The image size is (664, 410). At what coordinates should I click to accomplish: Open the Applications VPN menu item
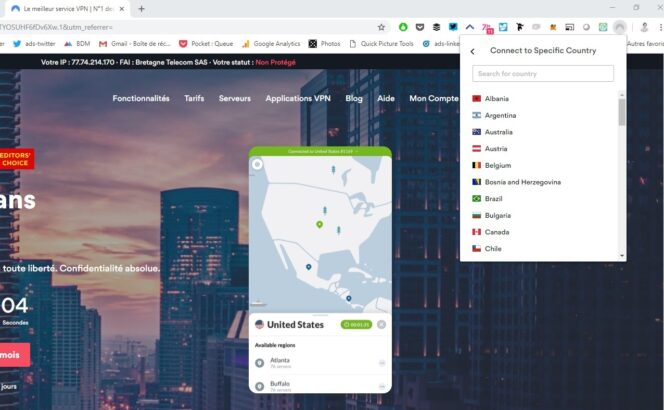click(x=298, y=98)
